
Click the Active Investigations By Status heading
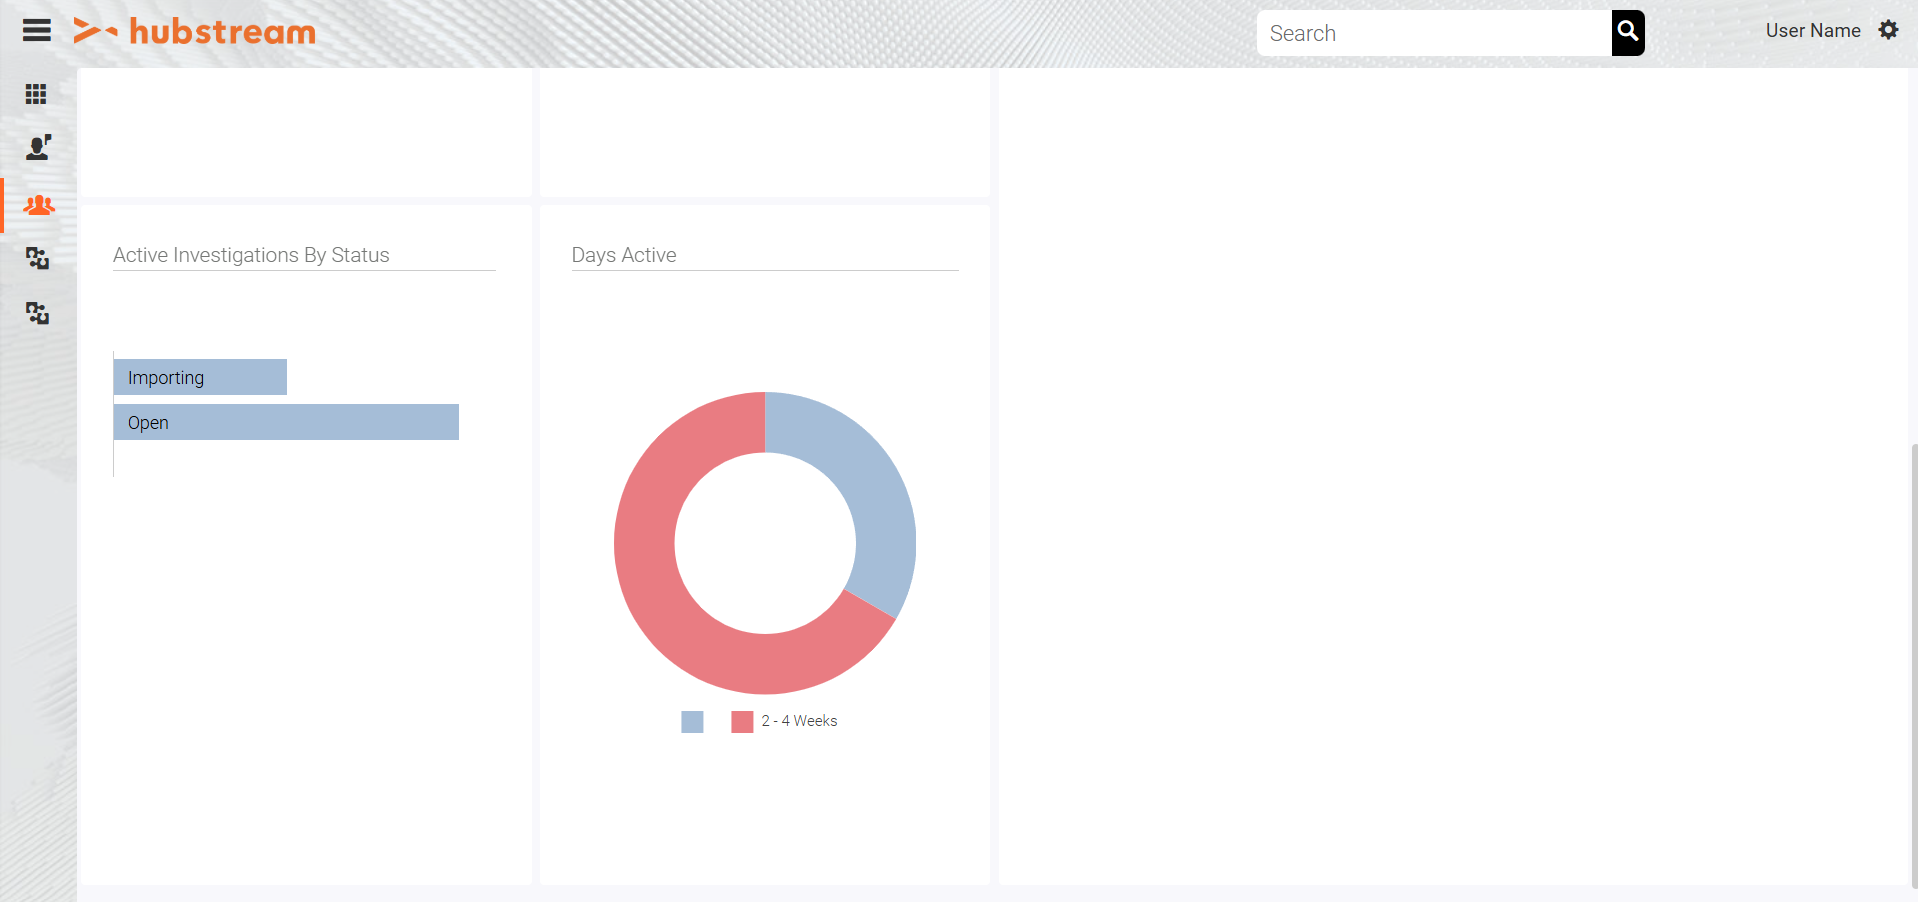click(x=250, y=255)
